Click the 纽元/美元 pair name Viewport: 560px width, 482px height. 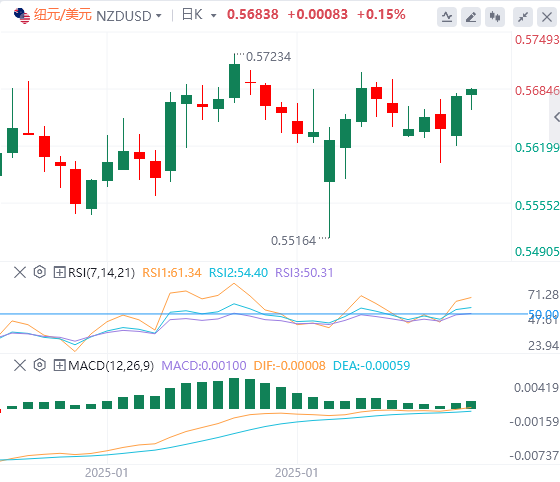(x=63, y=15)
